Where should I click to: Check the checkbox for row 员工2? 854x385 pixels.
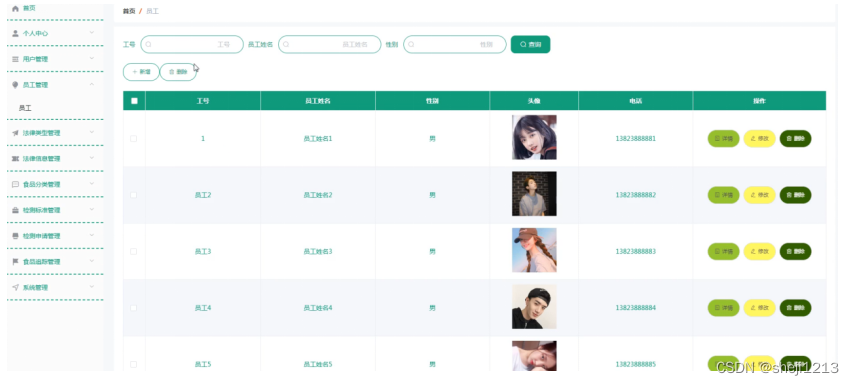tap(133, 195)
